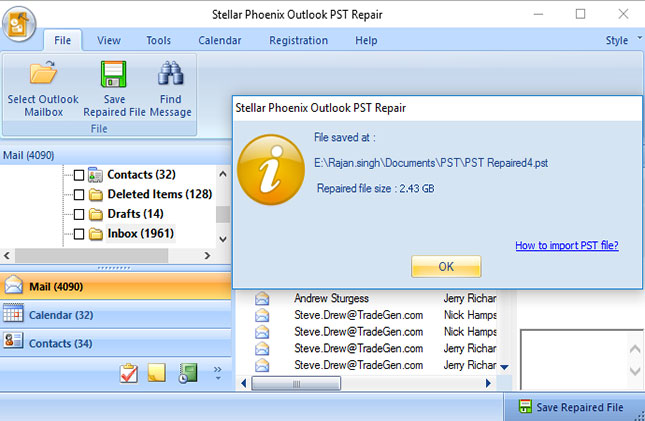Click the message list horizontal scrollbar thumb
Image resolution: width=645 pixels, height=421 pixels.
pos(296,384)
